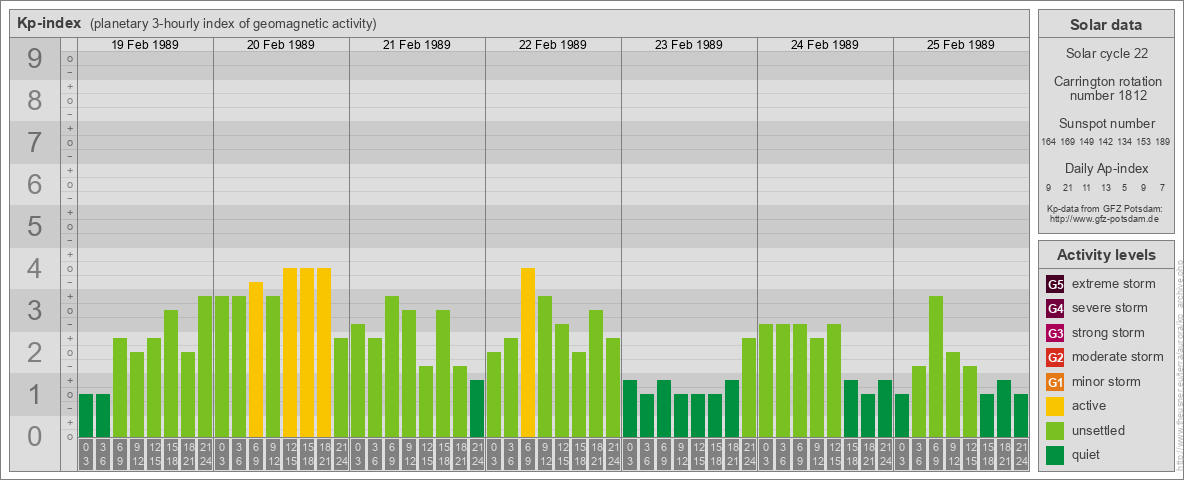This screenshot has height=480, width=1184.
Task: Click the '22 Feb 1989' date header
Action: point(553,45)
